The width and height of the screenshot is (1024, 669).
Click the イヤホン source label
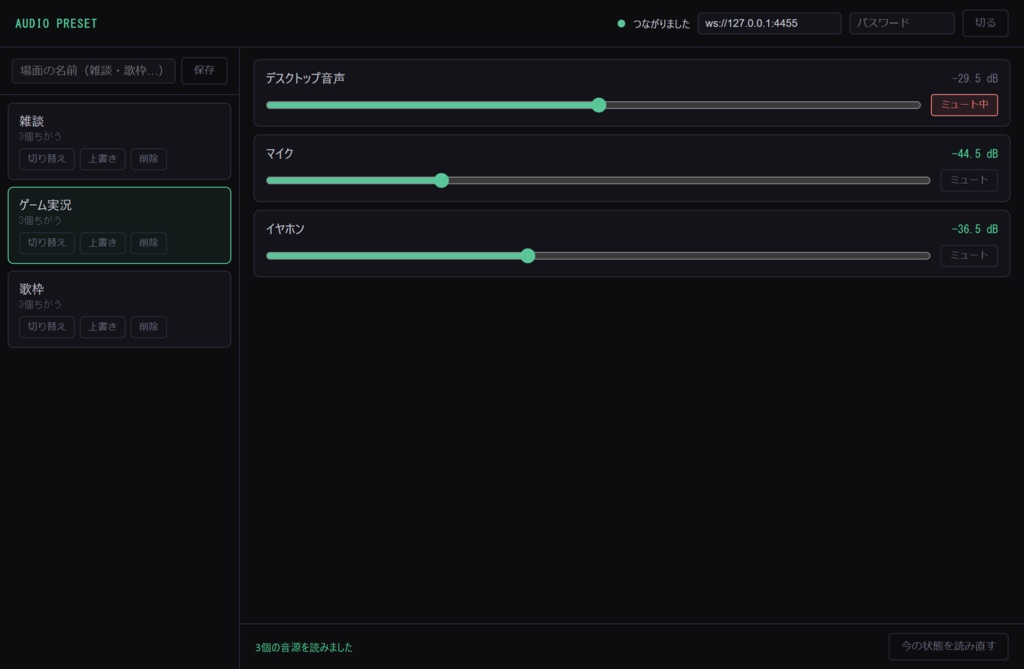click(285, 229)
